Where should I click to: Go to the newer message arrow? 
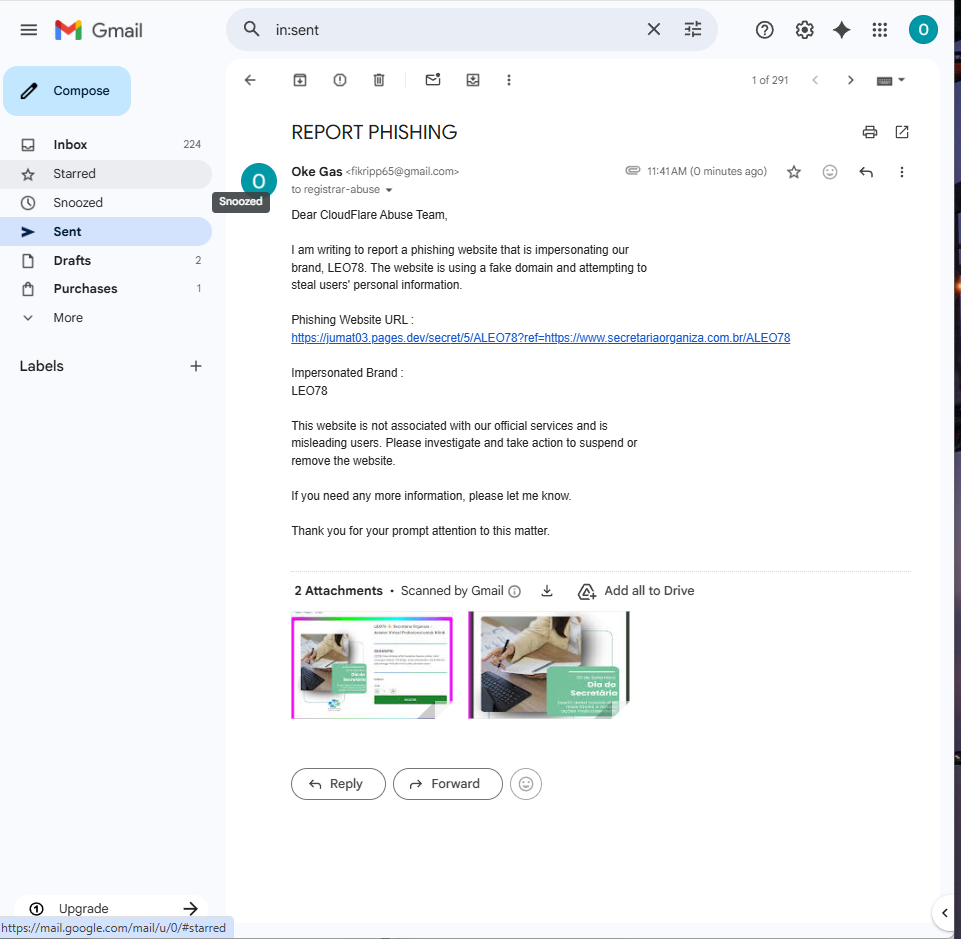815,80
